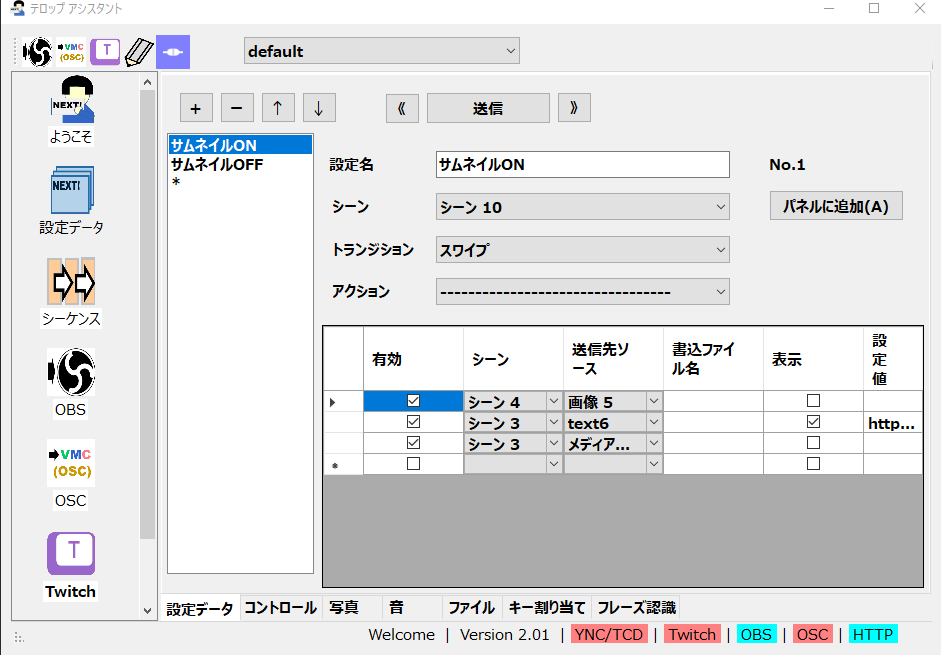Click the OBS icon in top toolbar

click(38, 52)
